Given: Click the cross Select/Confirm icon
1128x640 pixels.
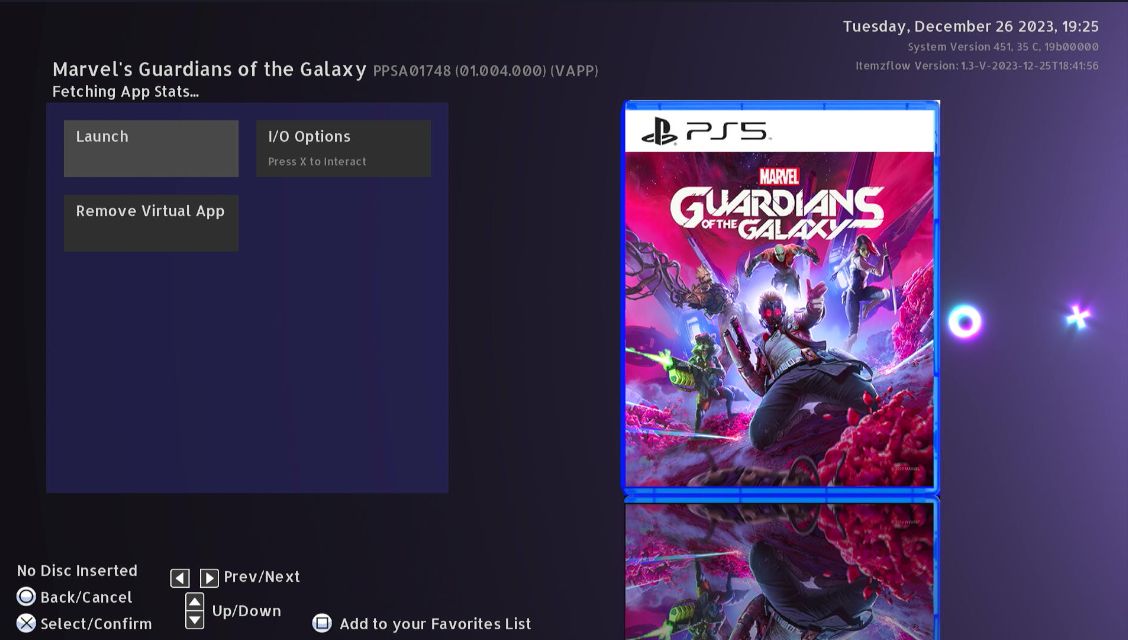Looking at the screenshot, I should 26,623.
